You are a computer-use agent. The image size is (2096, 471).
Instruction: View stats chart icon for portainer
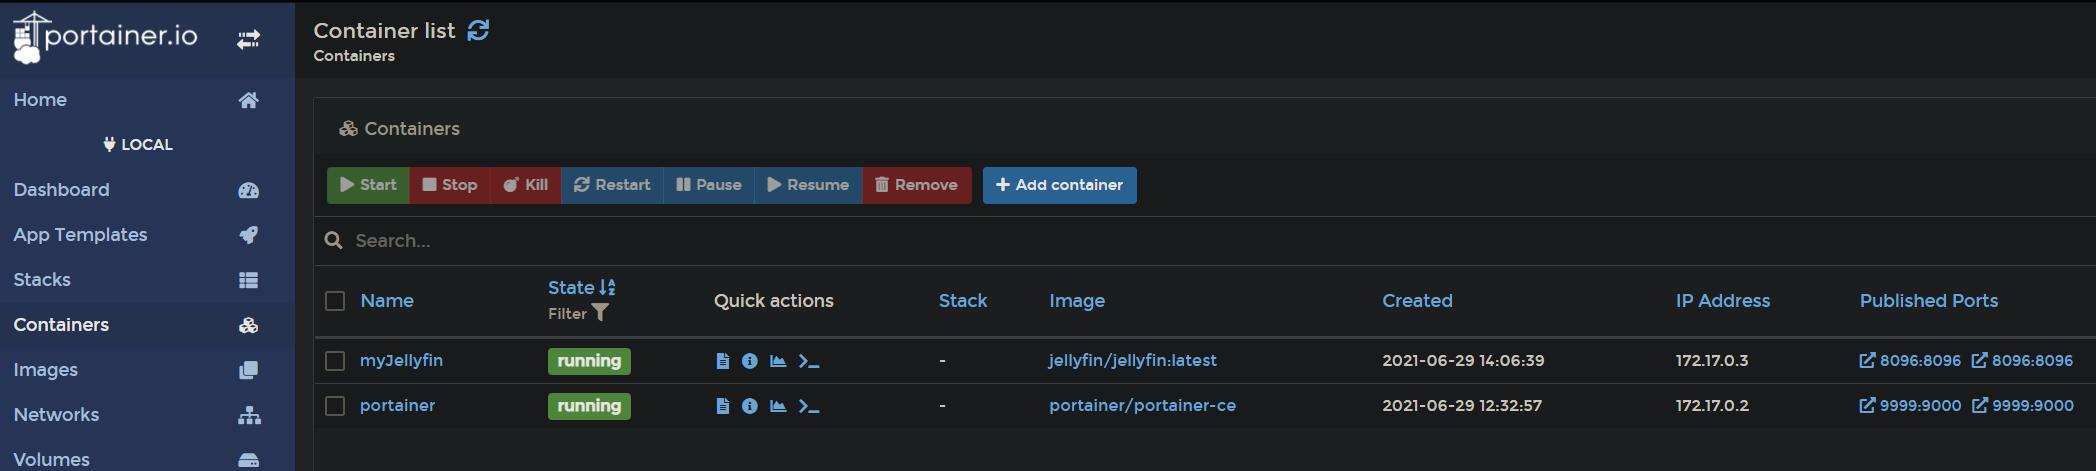click(777, 406)
